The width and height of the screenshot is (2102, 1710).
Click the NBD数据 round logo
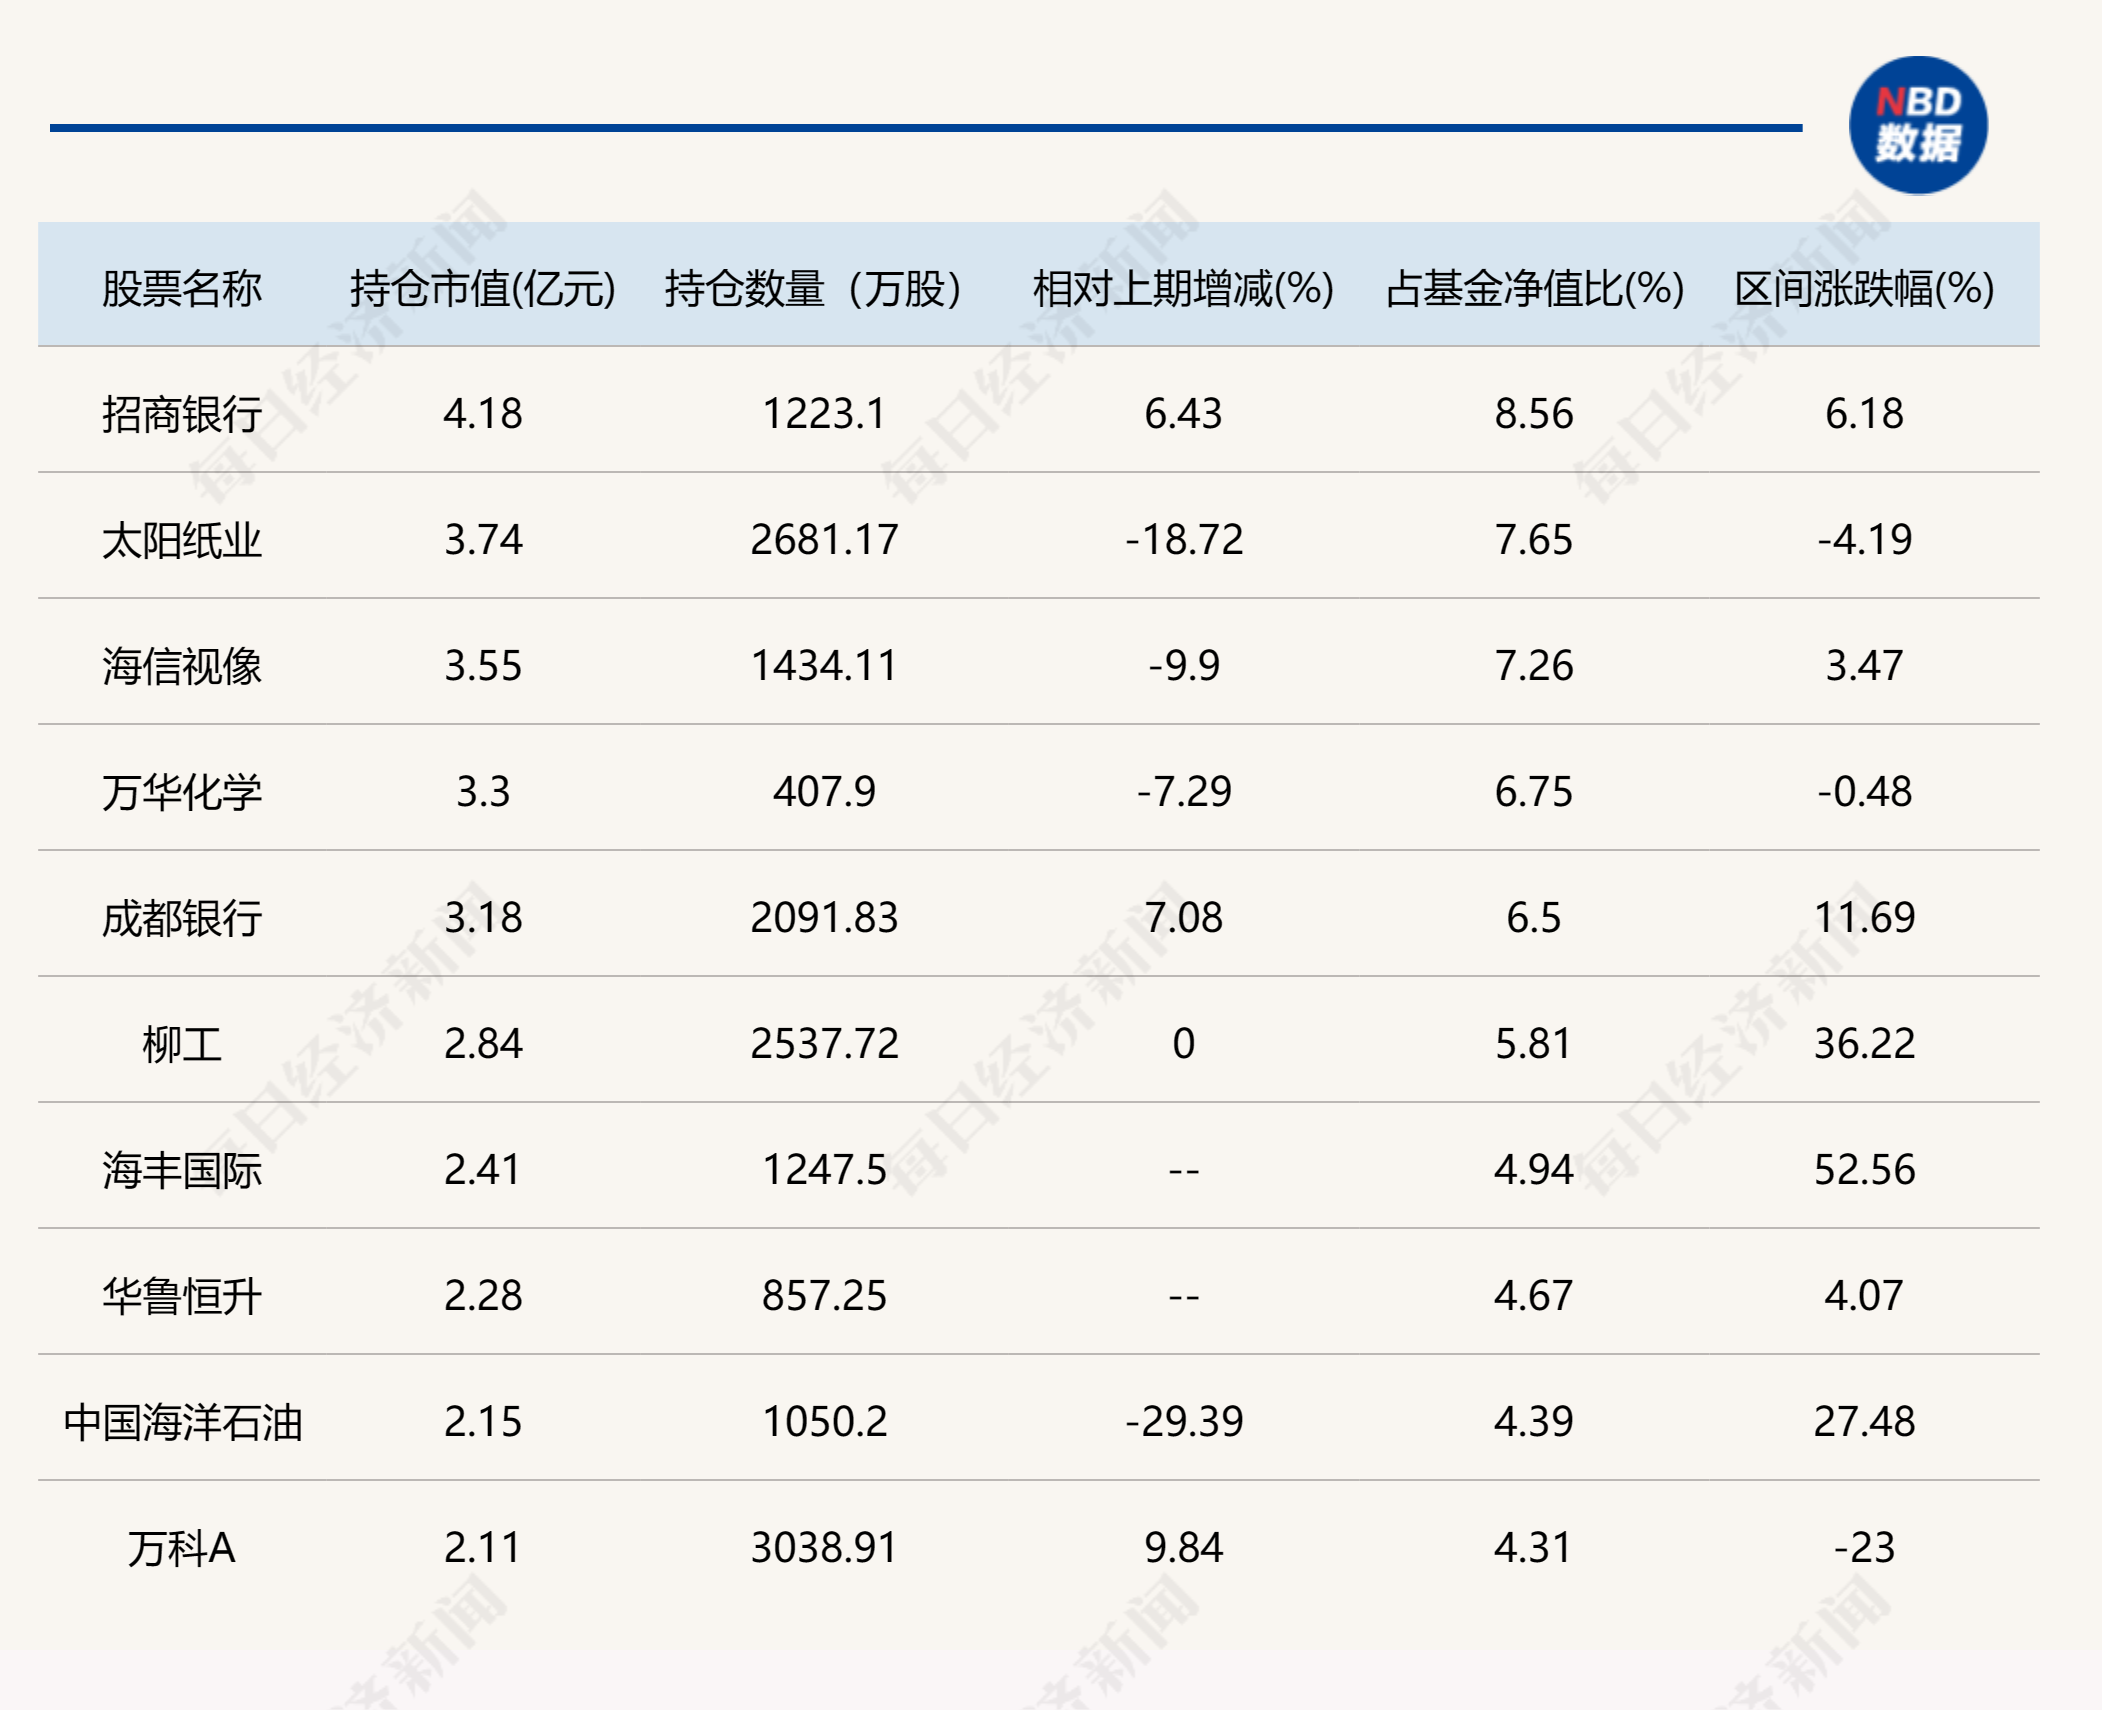[1918, 125]
